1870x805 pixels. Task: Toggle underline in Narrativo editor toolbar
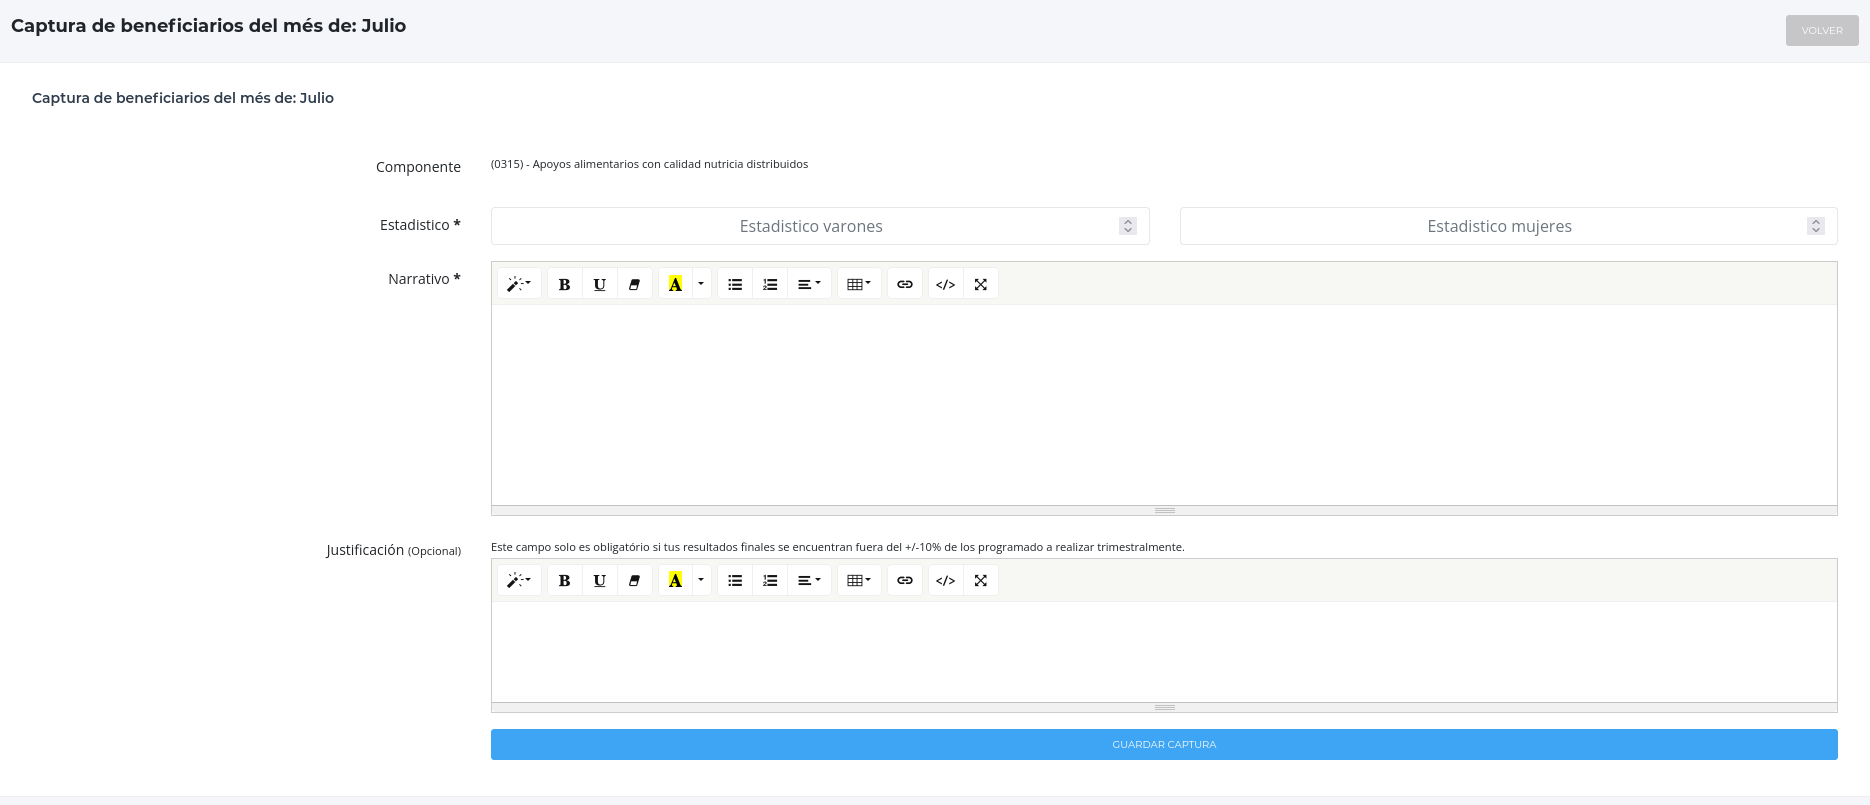(600, 284)
